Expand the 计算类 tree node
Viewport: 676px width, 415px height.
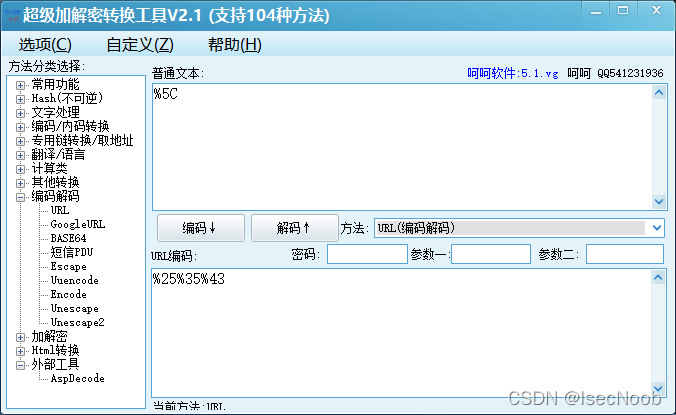click(x=20, y=169)
